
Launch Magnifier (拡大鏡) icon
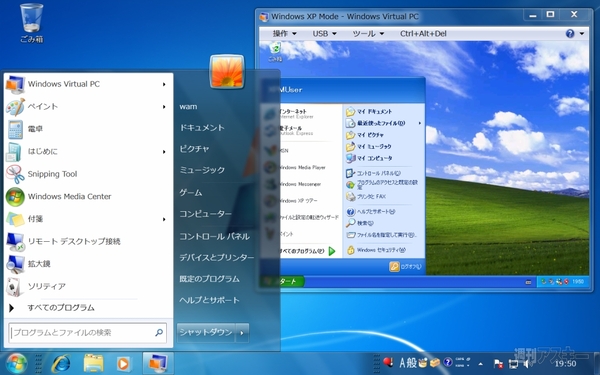[15, 264]
